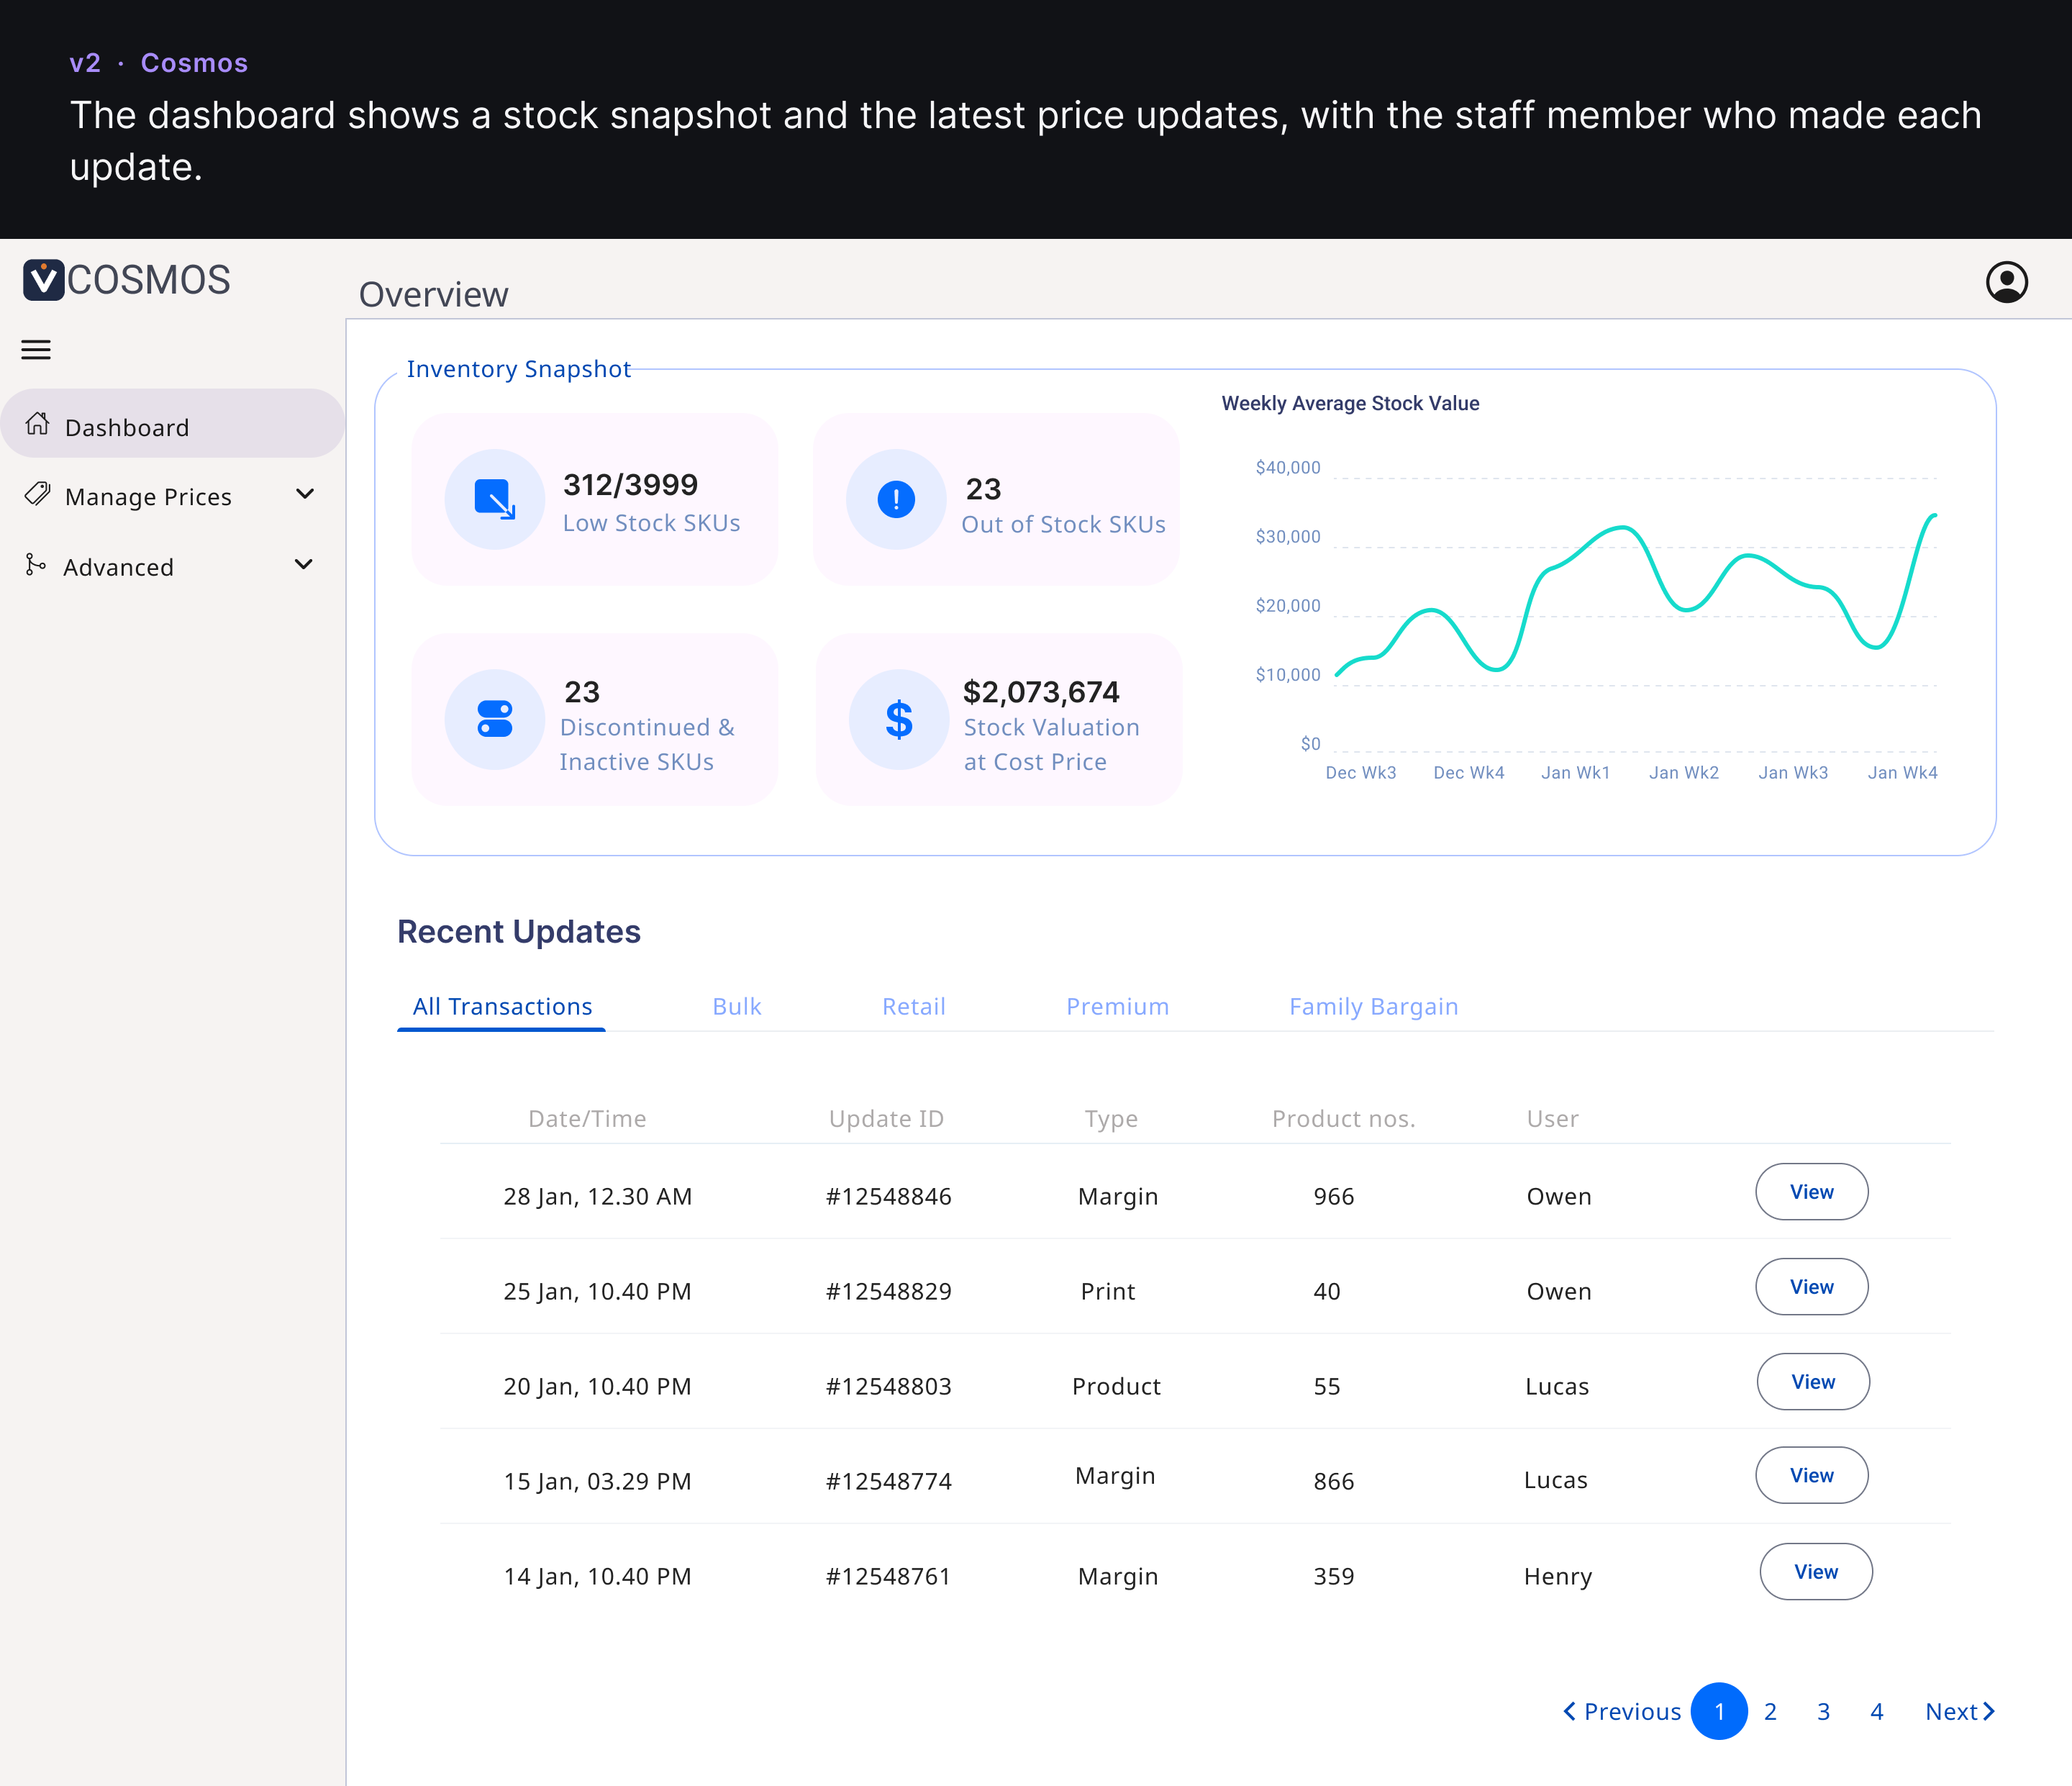The image size is (2072, 1786).
Task: Open the Family Bargain tab
Action: point(1374,1007)
